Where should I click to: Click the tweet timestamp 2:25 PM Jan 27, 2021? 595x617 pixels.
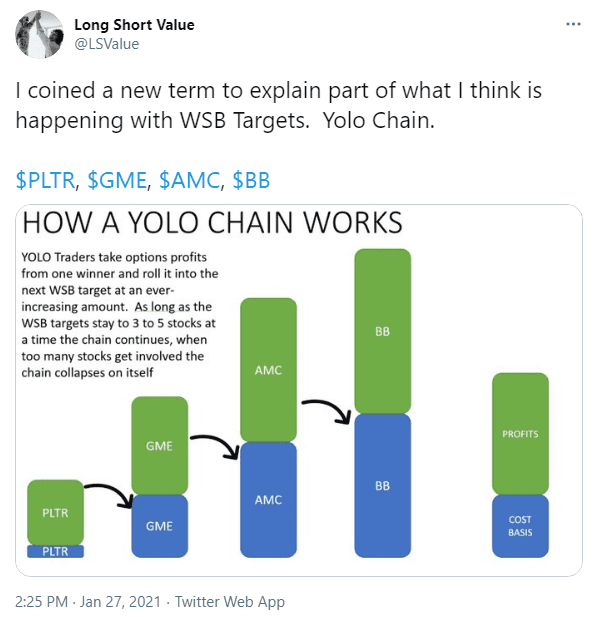tap(88, 602)
